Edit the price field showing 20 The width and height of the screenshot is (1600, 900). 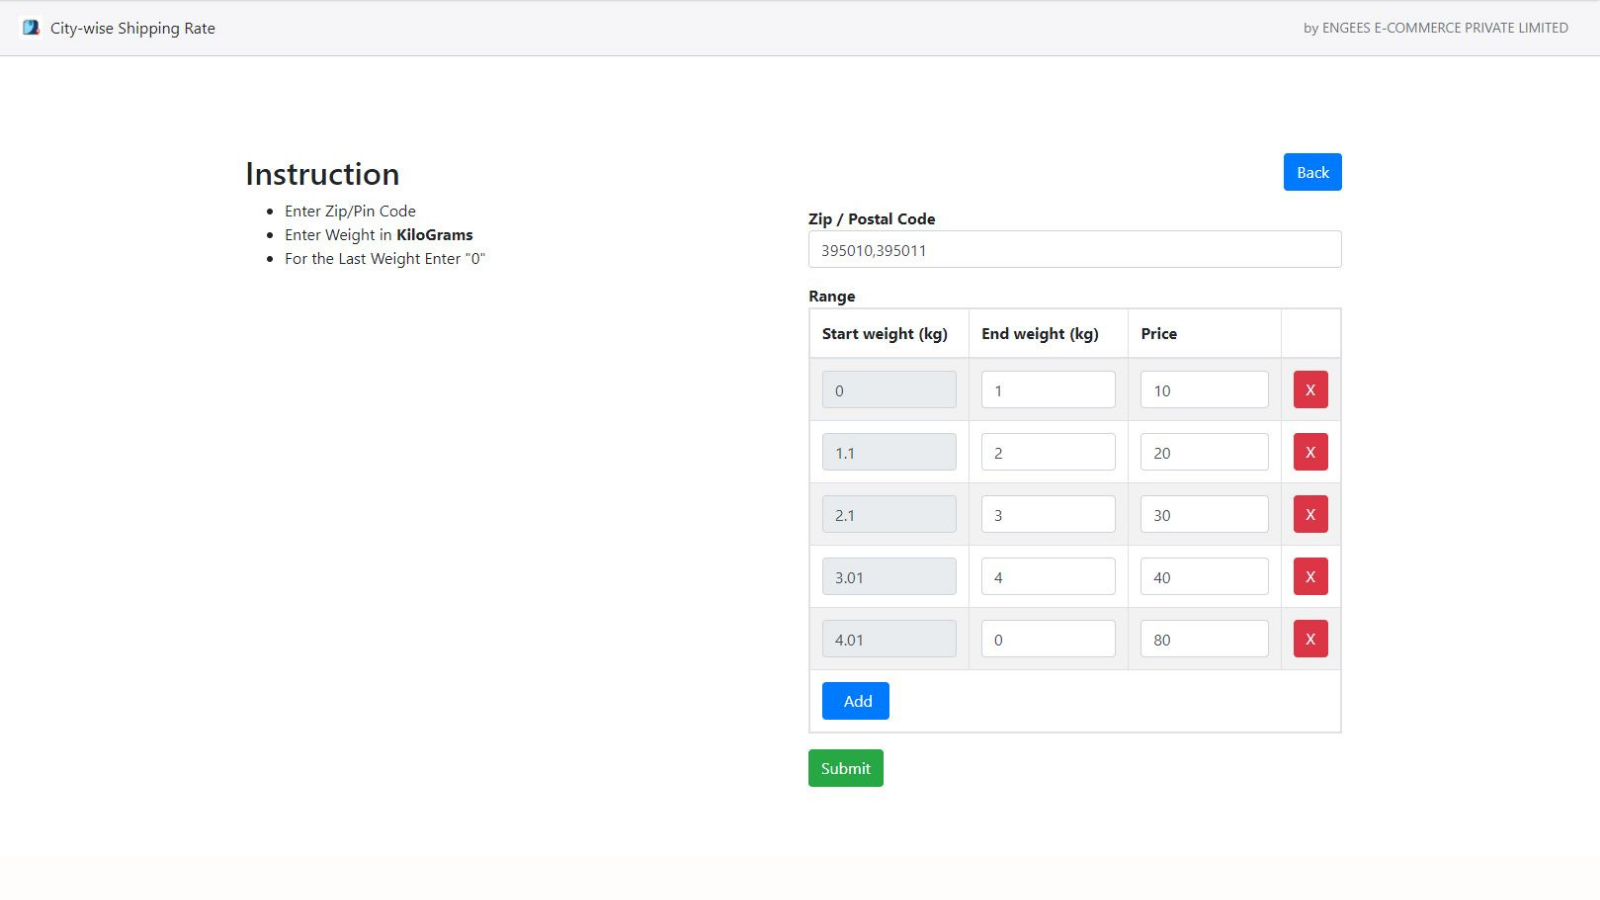coord(1204,452)
